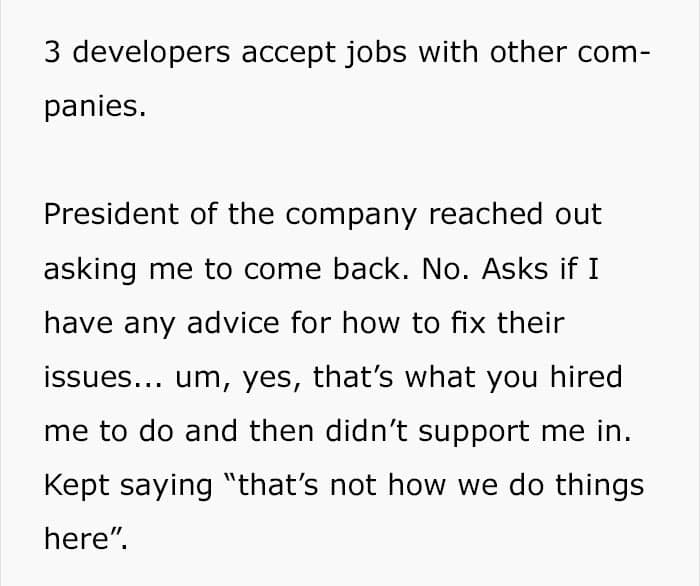Click the word "saying" before the quote
This screenshot has height=586, width=700.
tap(169, 486)
